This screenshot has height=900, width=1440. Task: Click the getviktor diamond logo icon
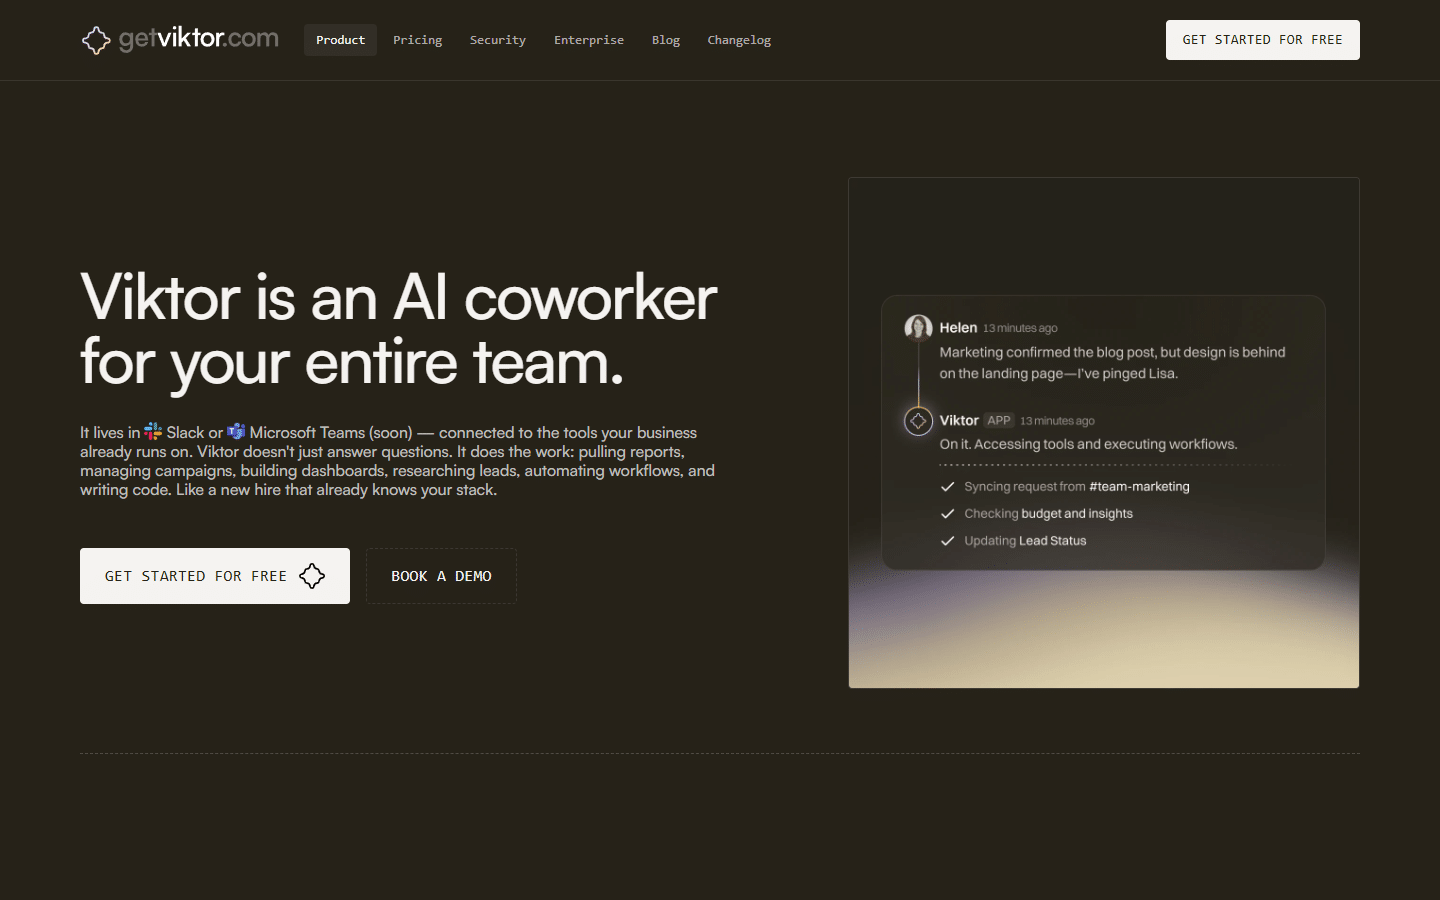(96, 40)
